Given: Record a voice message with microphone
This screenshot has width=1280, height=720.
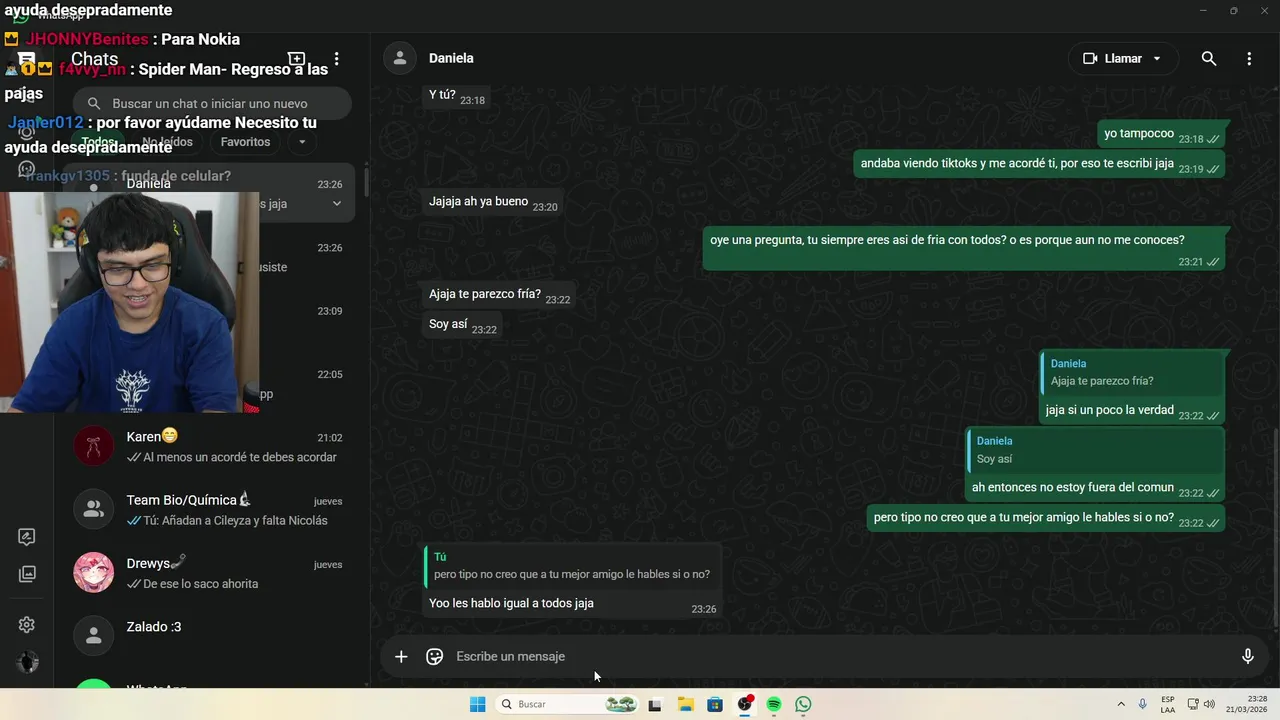Looking at the screenshot, I should pos(1247,656).
